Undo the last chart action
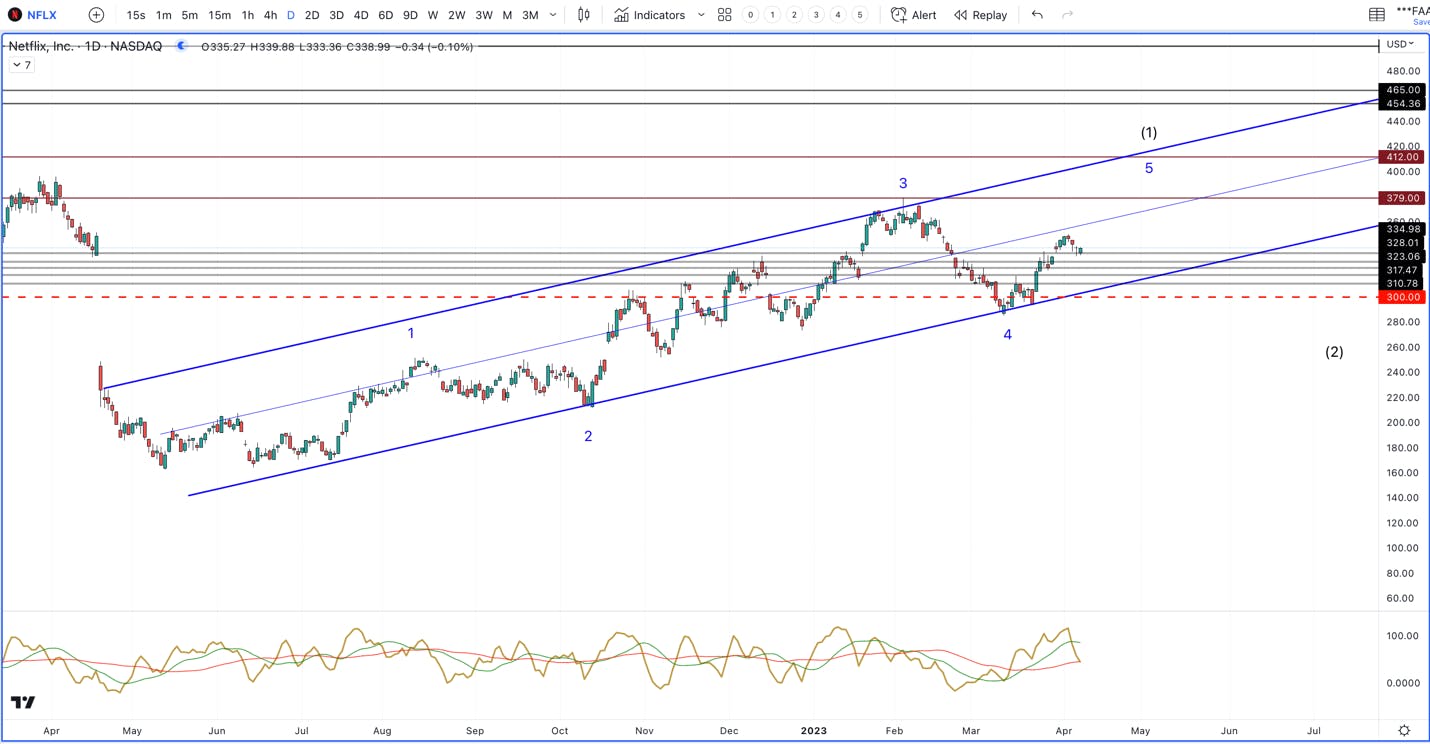This screenshot has height=744, width=1430. [x=1037, y=15]
